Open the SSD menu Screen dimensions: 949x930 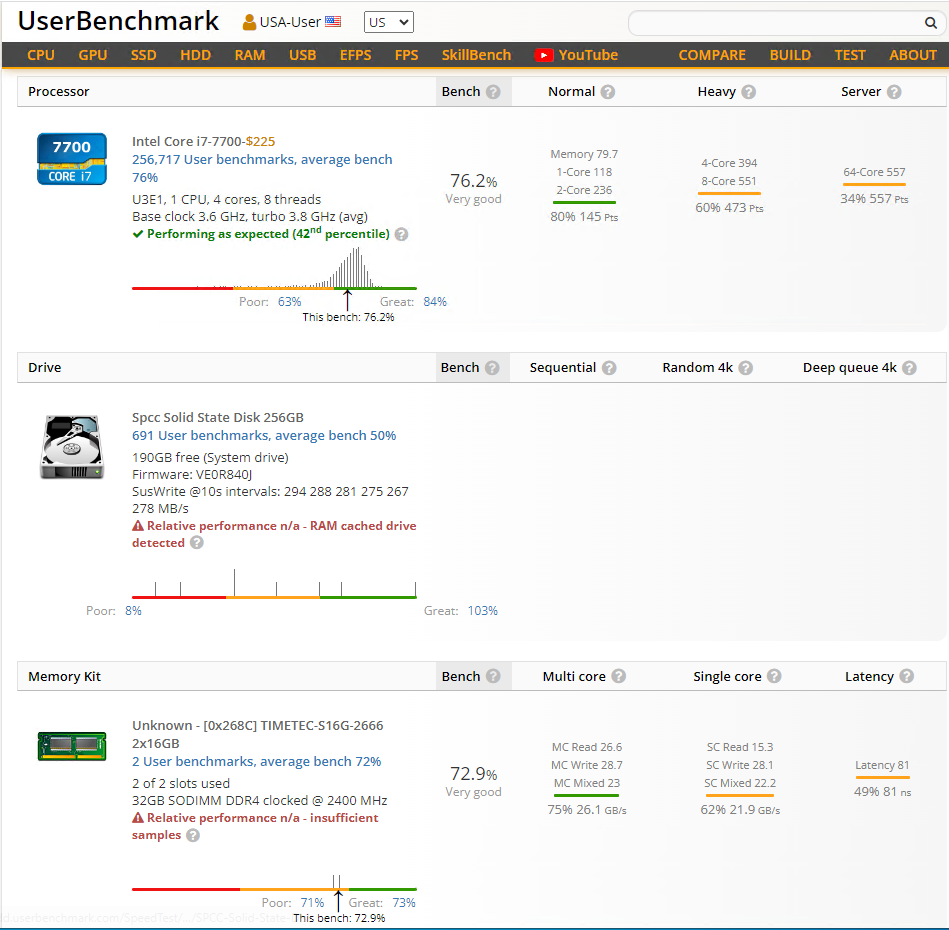click(143, 55)
